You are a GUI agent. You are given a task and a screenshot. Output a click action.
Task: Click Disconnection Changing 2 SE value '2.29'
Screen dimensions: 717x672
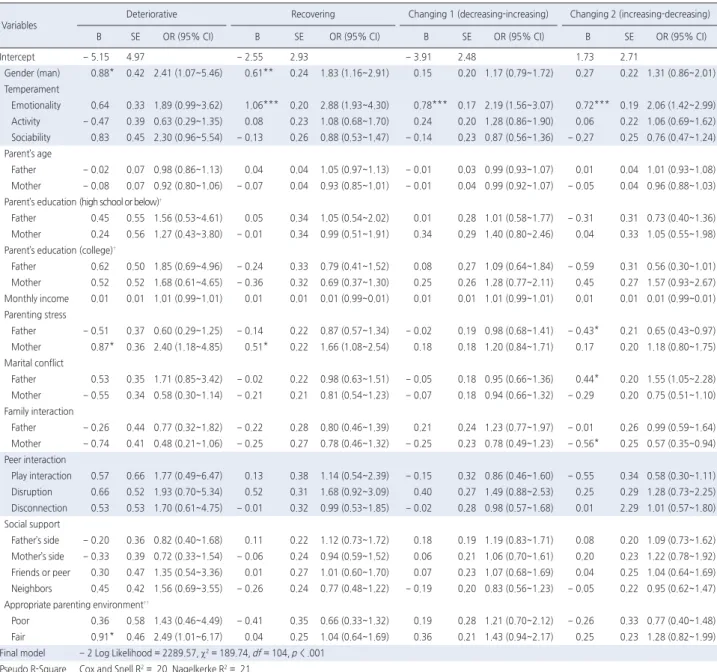point(629,508)
